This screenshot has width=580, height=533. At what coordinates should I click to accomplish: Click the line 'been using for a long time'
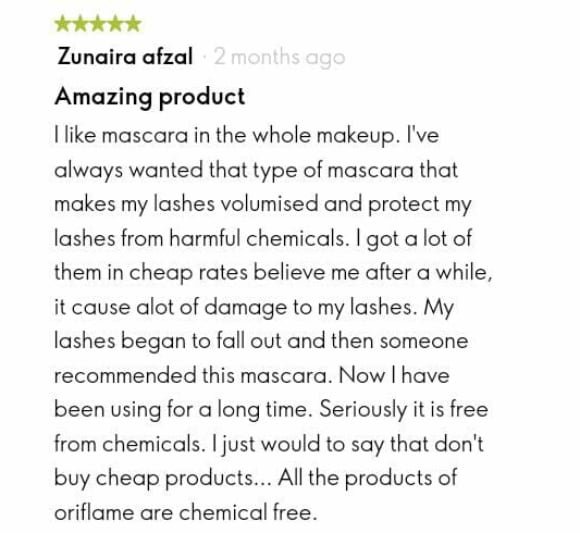271,410
